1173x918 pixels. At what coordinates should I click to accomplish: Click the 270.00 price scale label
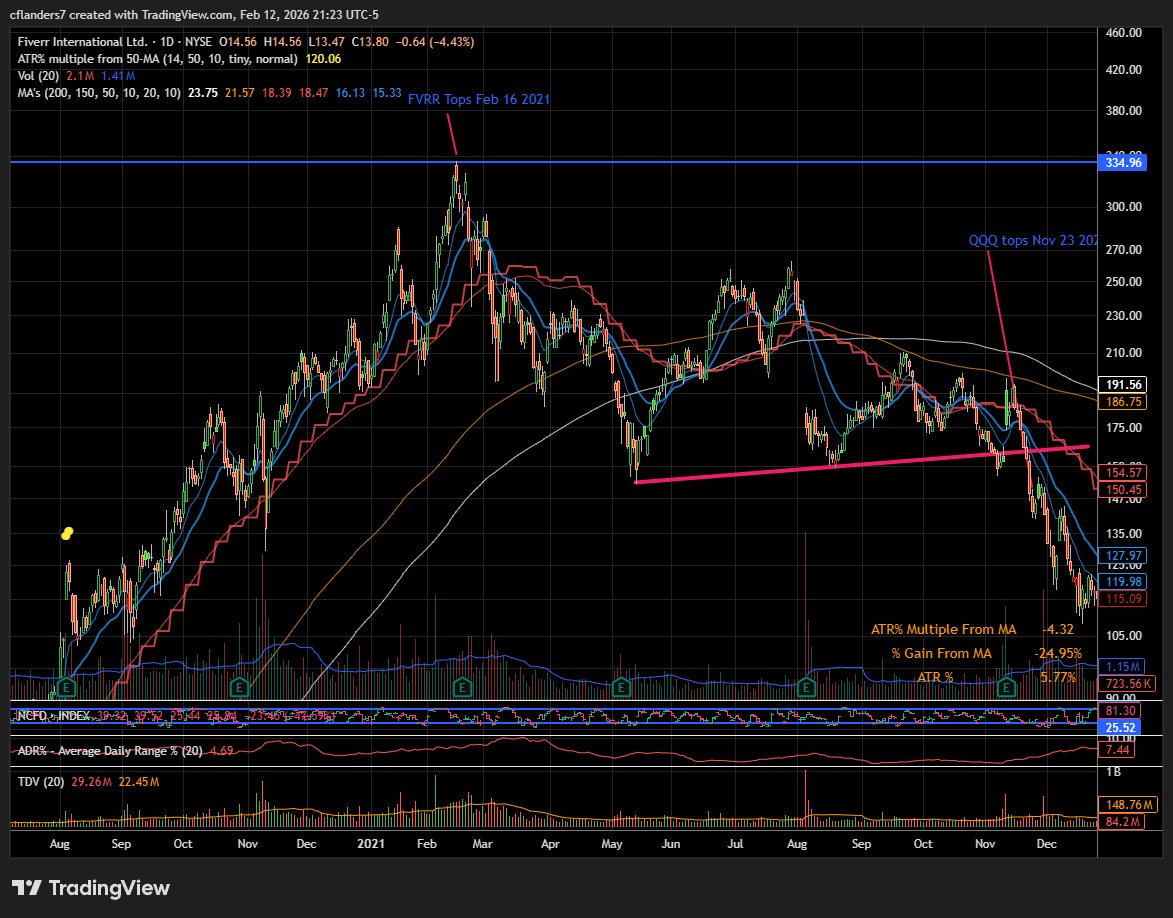(1124, 249)
